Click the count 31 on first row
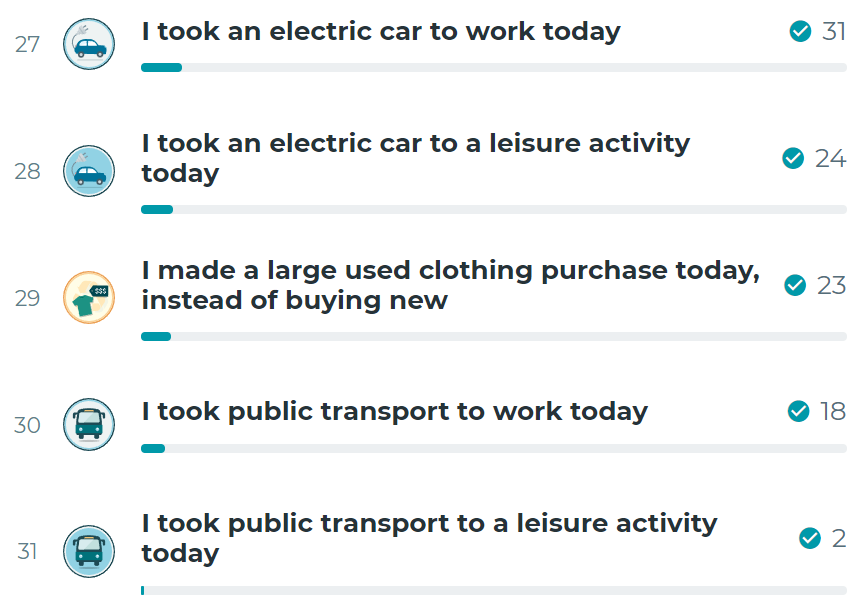Viewport: 864px width, 605px height. click(834, 31)
